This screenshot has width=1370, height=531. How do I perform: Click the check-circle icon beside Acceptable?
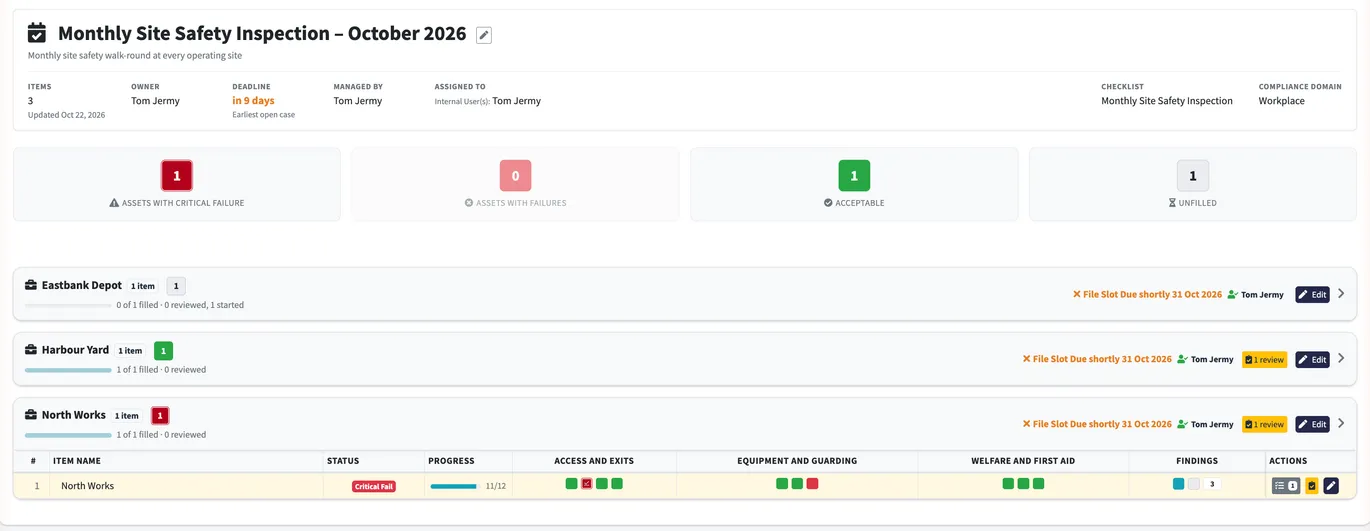828,203
